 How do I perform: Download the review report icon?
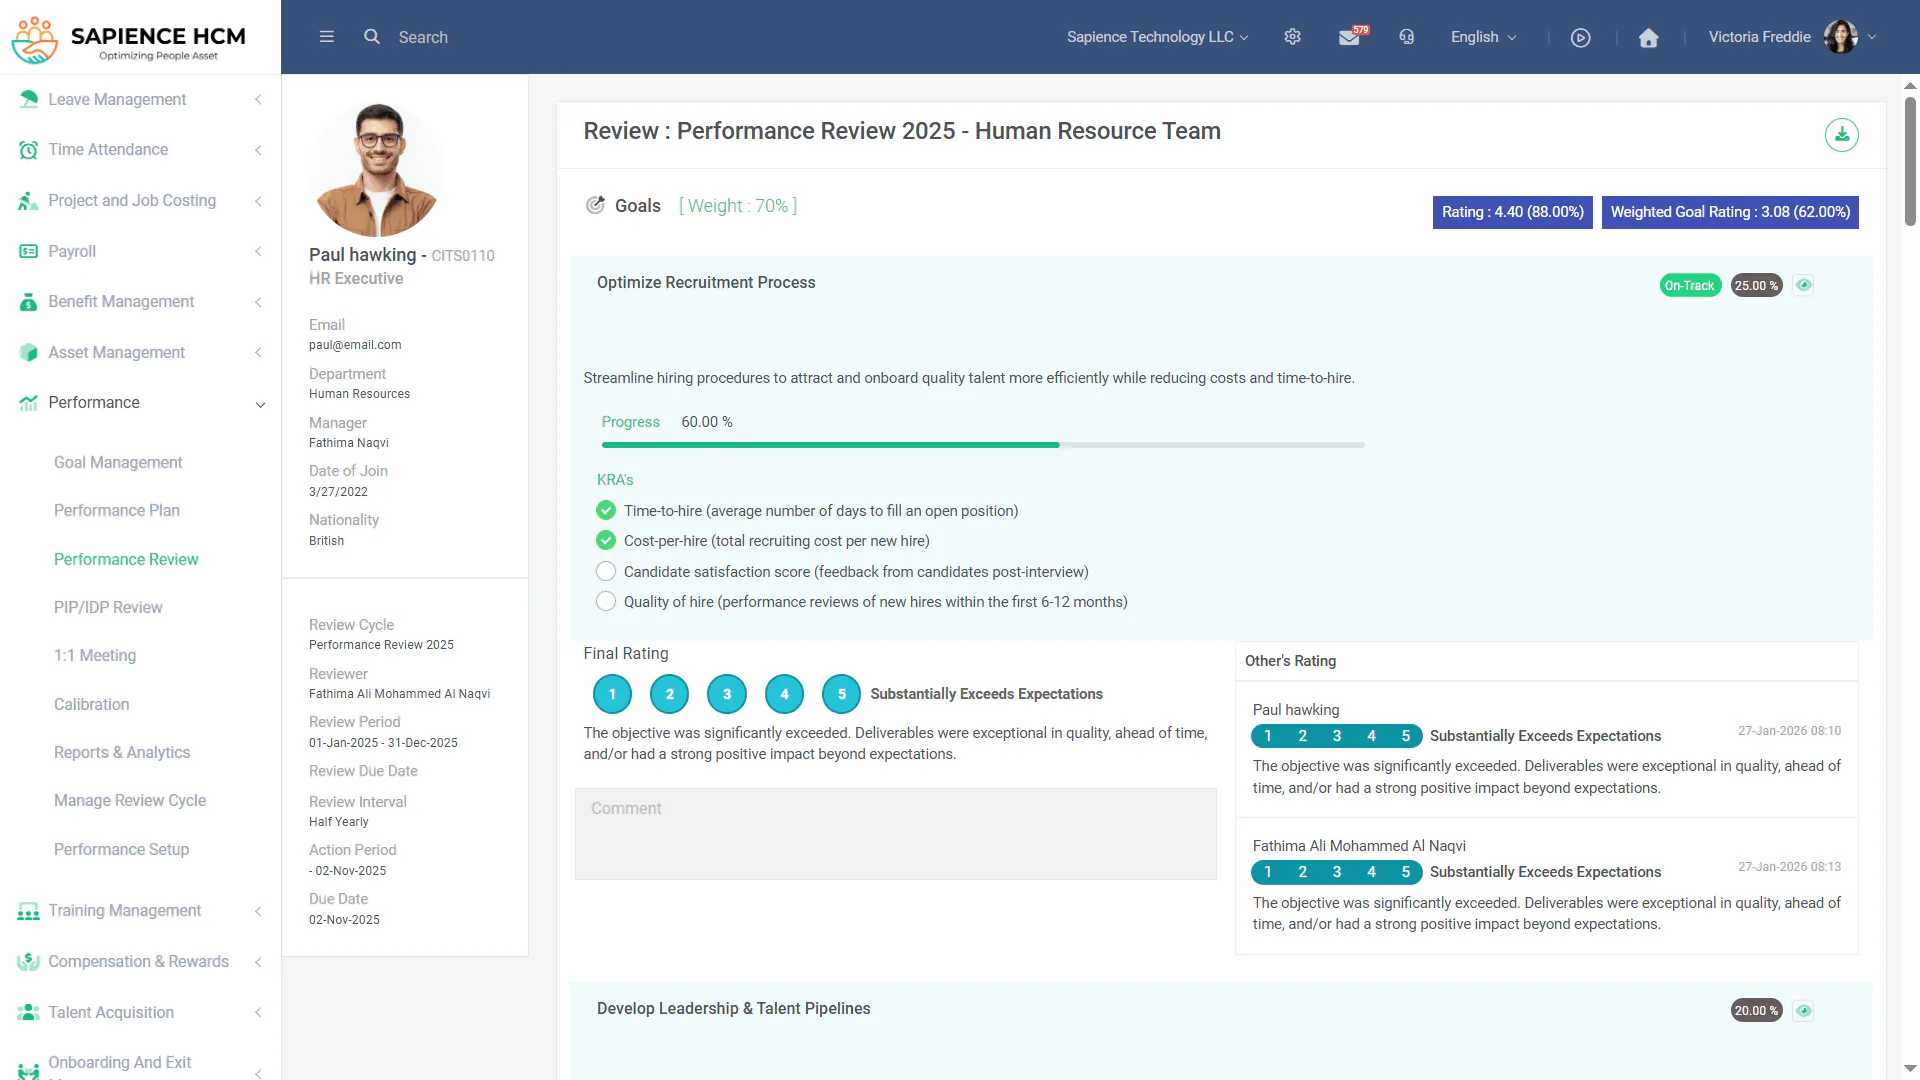tap(1841, 135)
